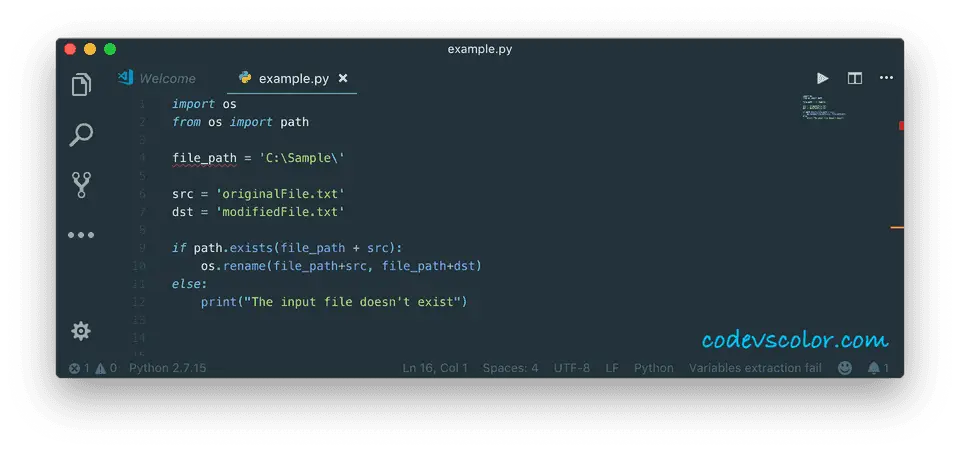This screenshot has height=452, width=960.
Task: Click the Variables extraction fail message
Action: (756, 368)
